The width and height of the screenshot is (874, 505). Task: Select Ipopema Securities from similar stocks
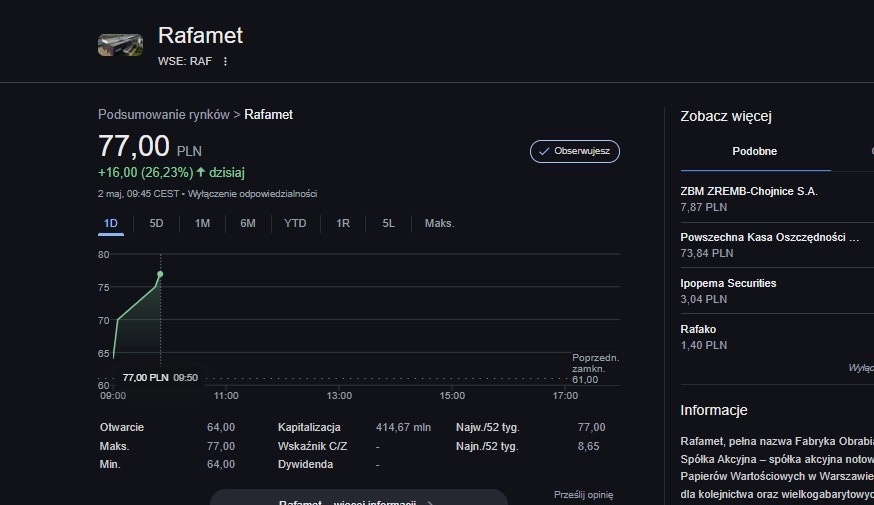click(x=728, y=283)
